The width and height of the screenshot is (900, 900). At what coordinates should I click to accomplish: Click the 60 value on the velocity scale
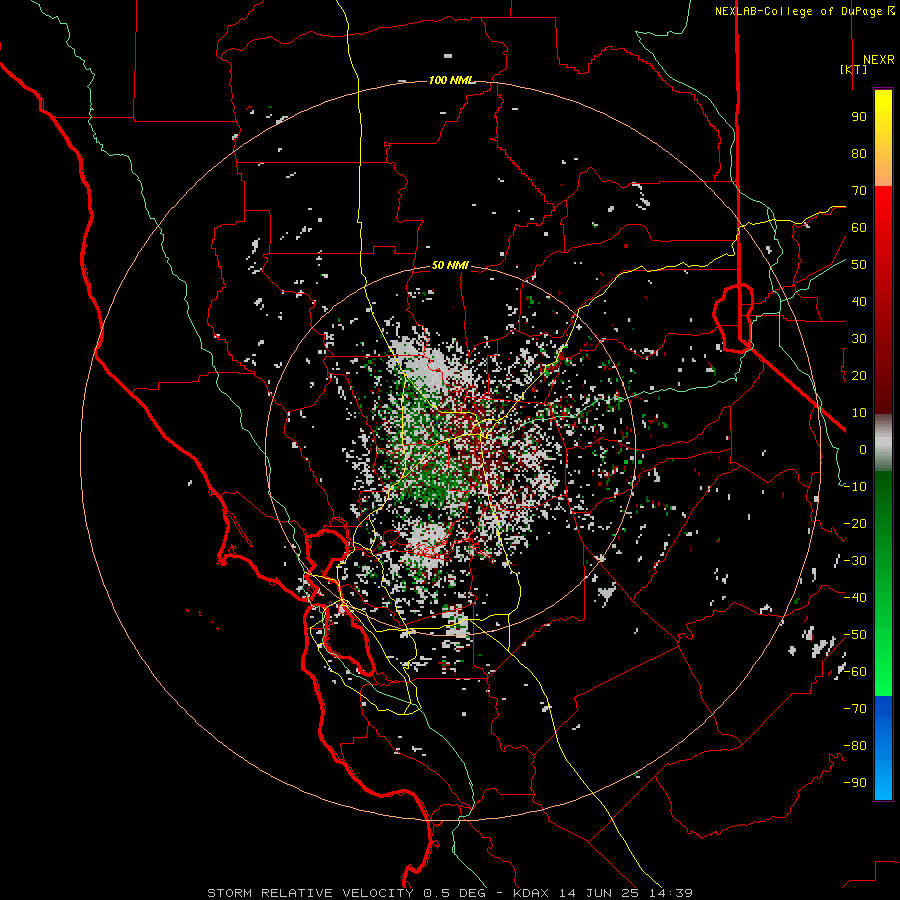tap(859, 228)
